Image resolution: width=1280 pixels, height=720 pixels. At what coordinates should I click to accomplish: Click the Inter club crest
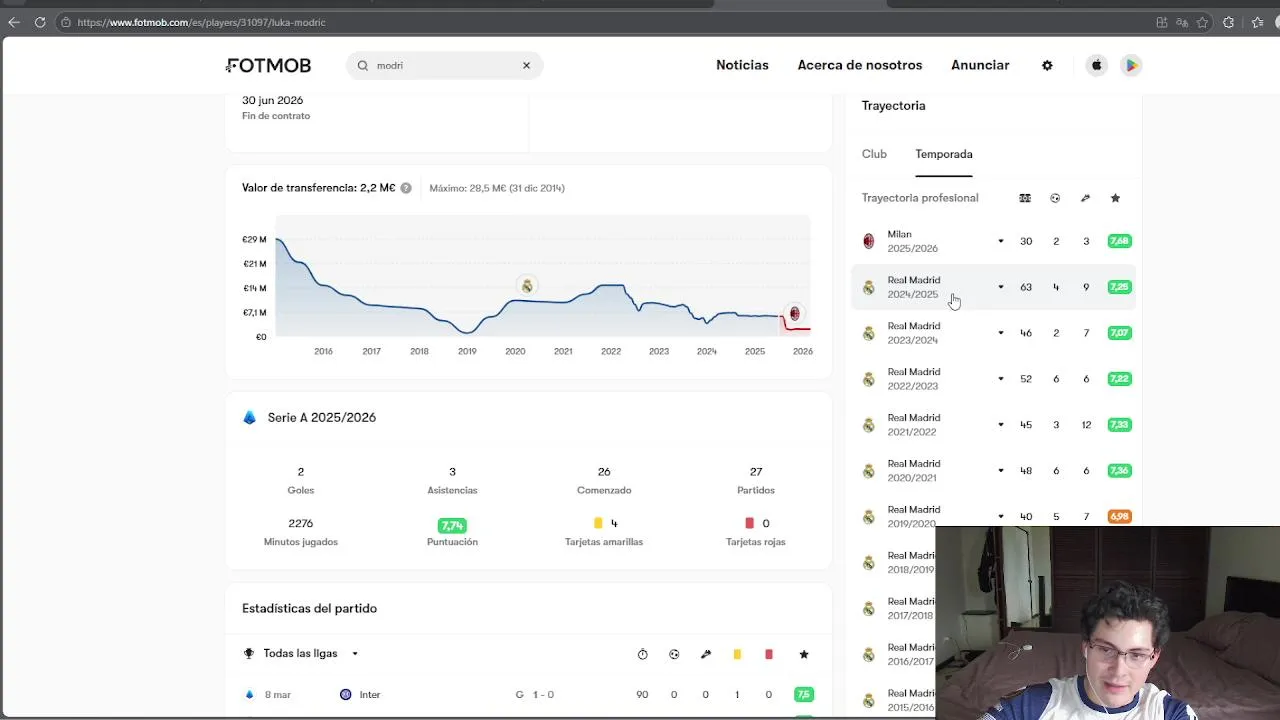(x=346, y=694)
